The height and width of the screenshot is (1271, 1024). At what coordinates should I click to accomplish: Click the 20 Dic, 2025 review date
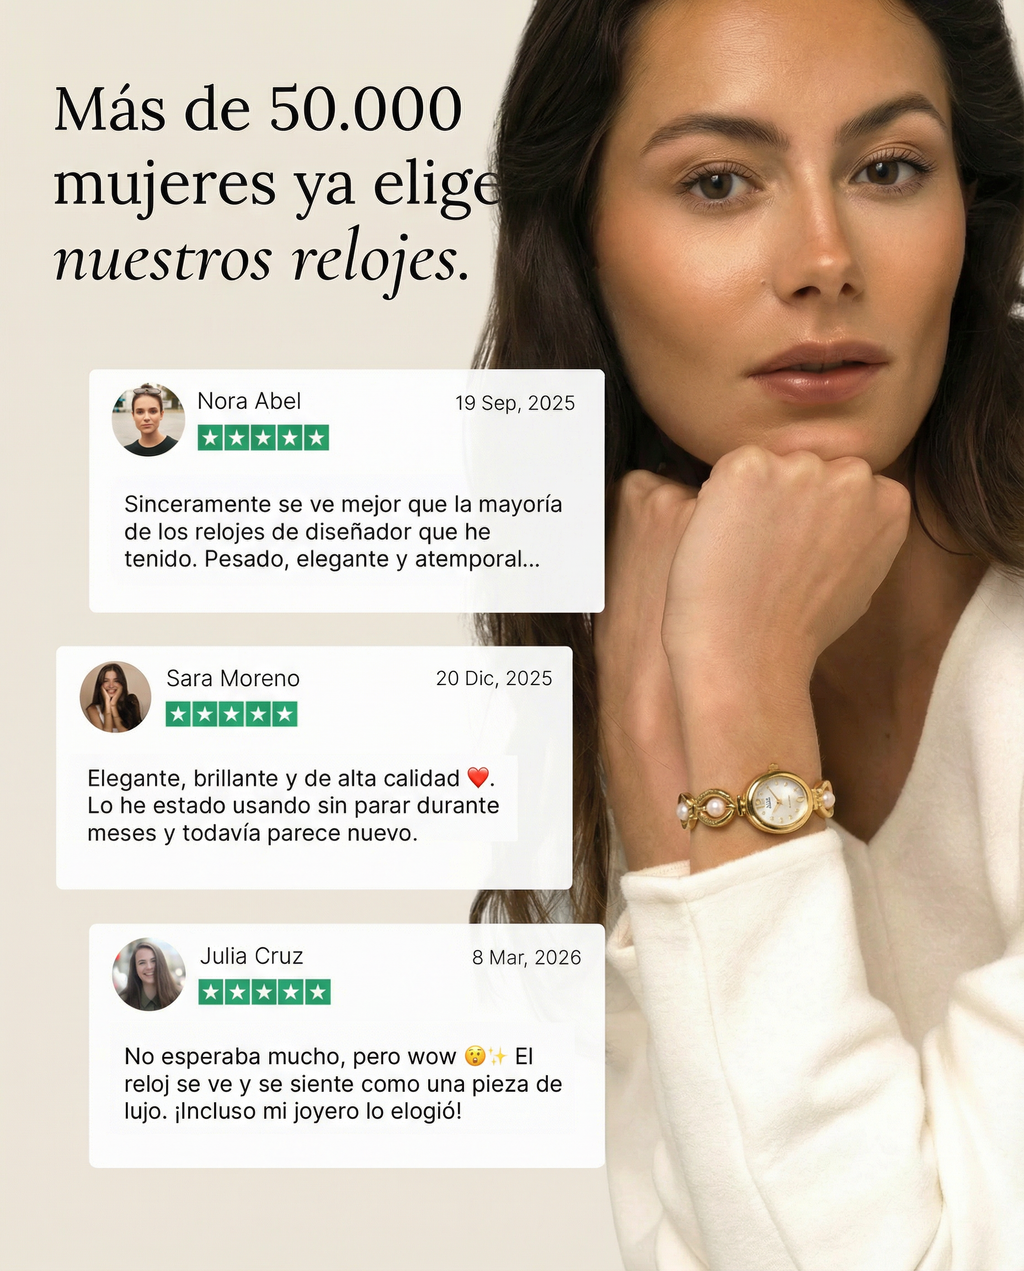[494, 678]
